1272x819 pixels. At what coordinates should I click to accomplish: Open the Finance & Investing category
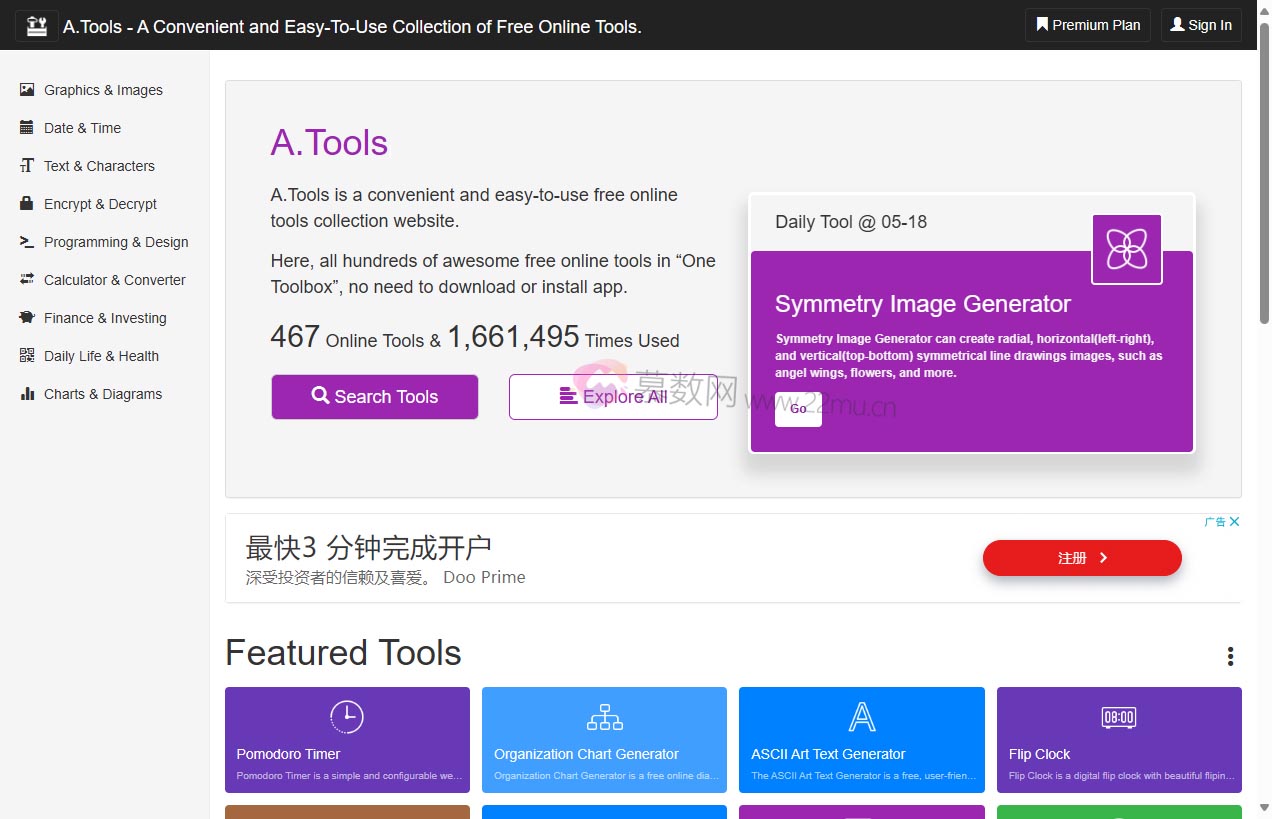(26, 318)
